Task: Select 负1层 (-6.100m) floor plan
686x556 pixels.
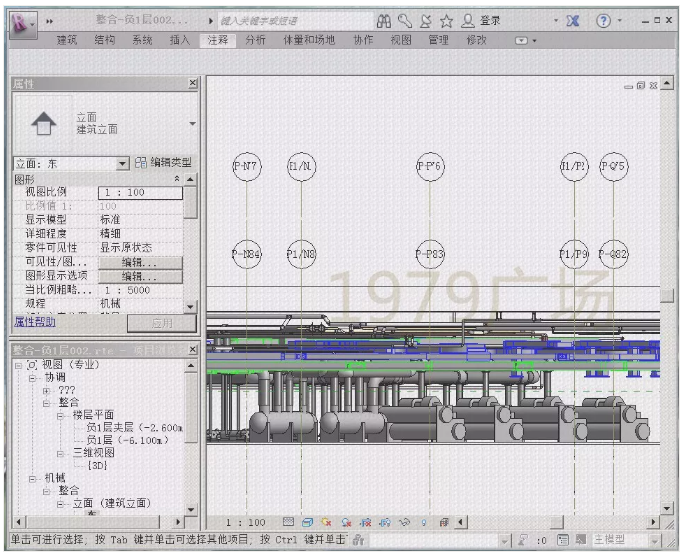Action: pos(128,440)
